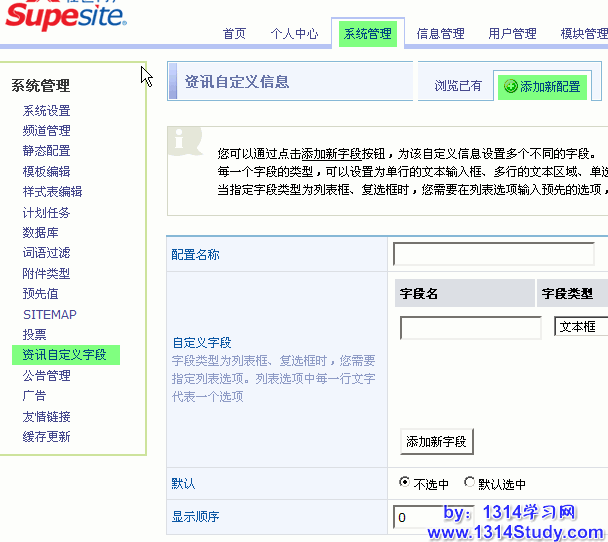Click the SITEMAP sidebar link

(x=50, y=314)
